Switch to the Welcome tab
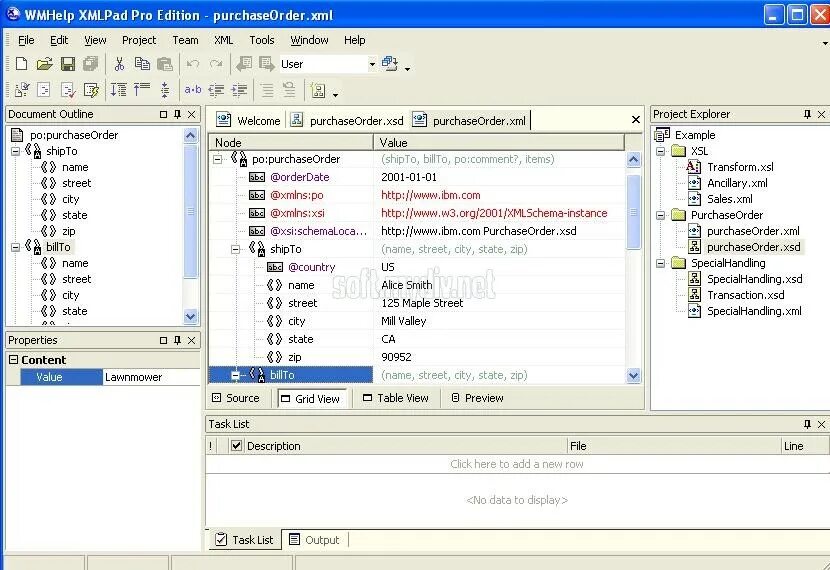Screen dimensions: 830x570 (249, 121)
